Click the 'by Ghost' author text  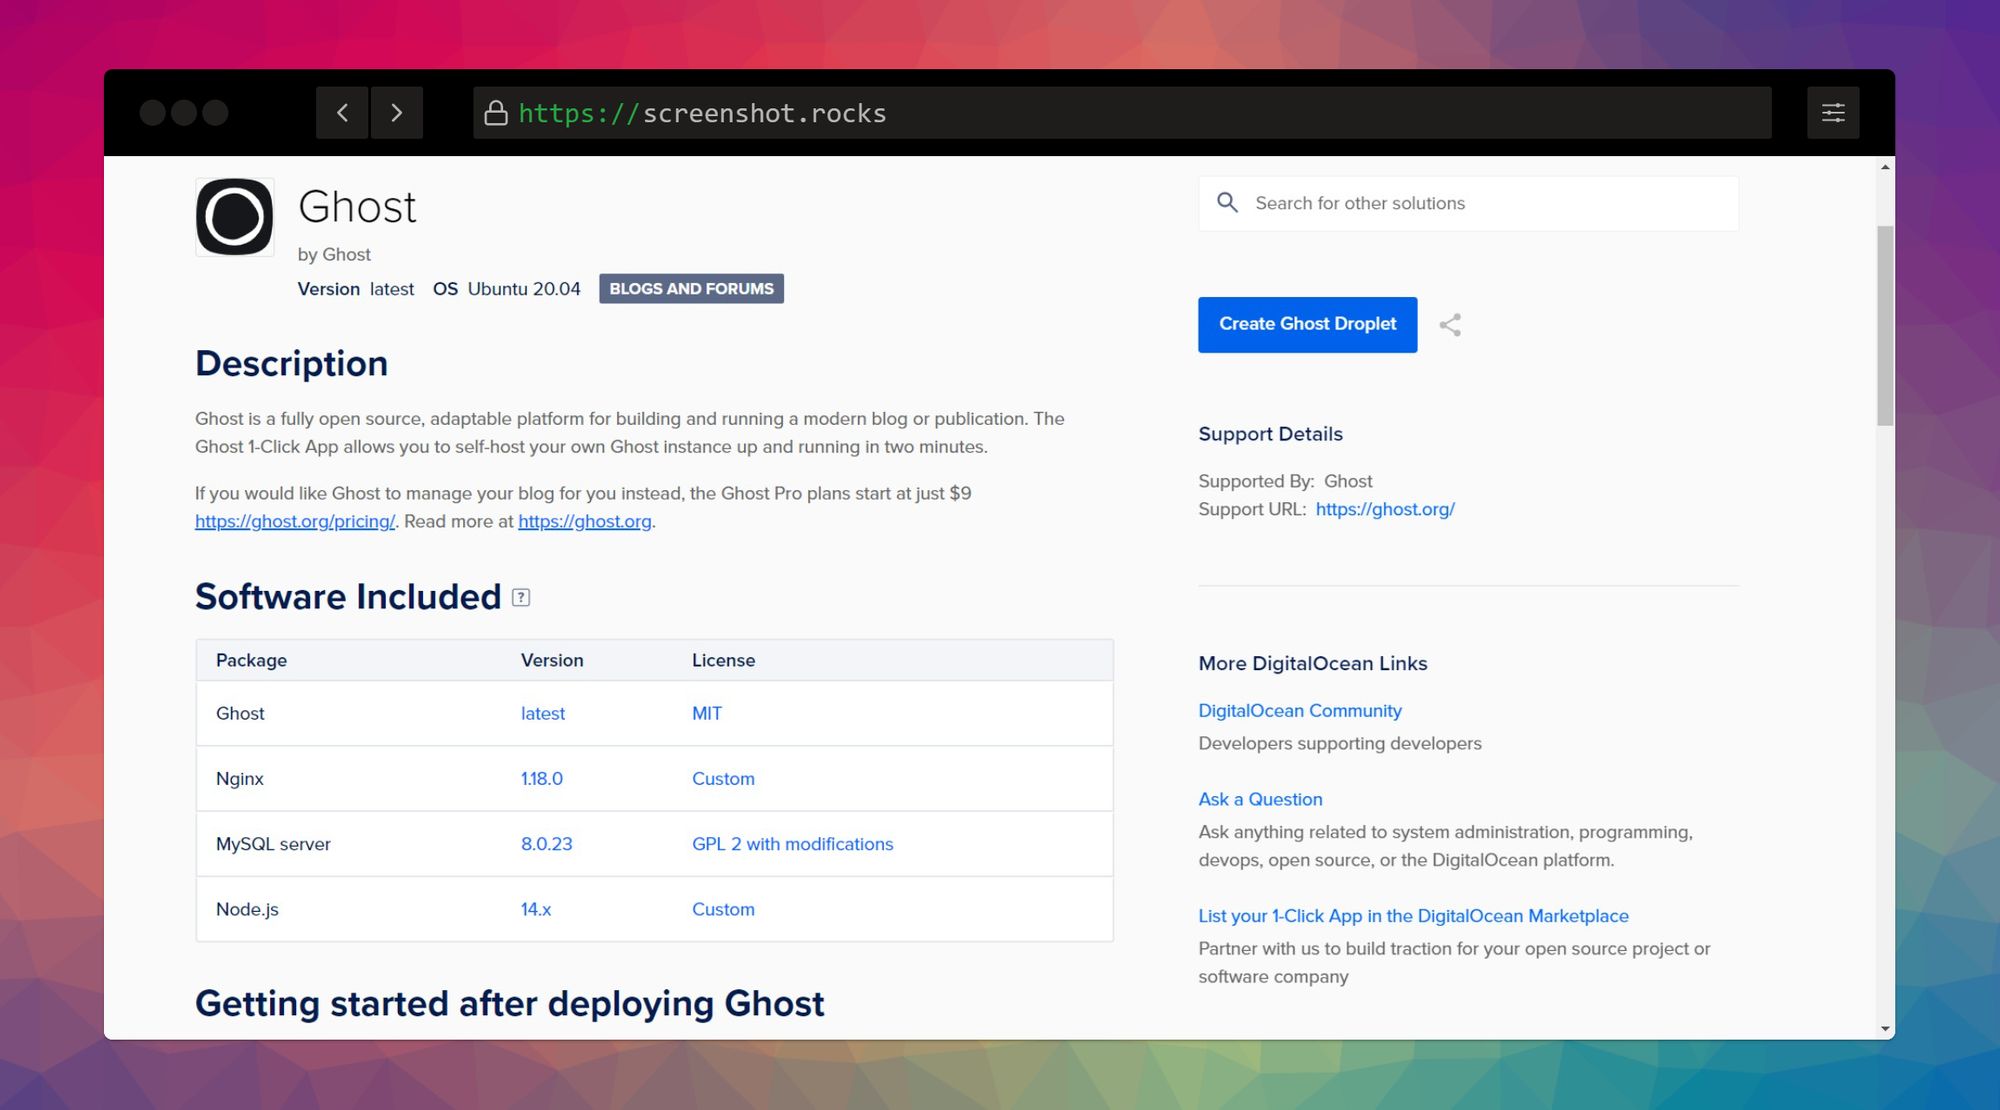[x=334, y=254]
